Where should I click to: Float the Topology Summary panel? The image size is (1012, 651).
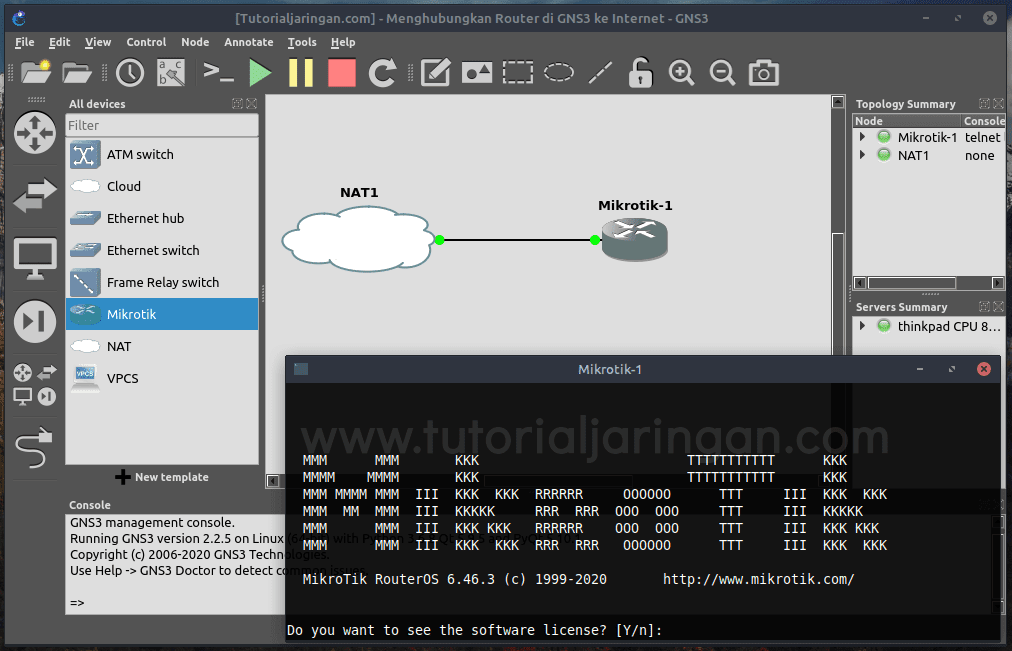click(x=984, y=103)
